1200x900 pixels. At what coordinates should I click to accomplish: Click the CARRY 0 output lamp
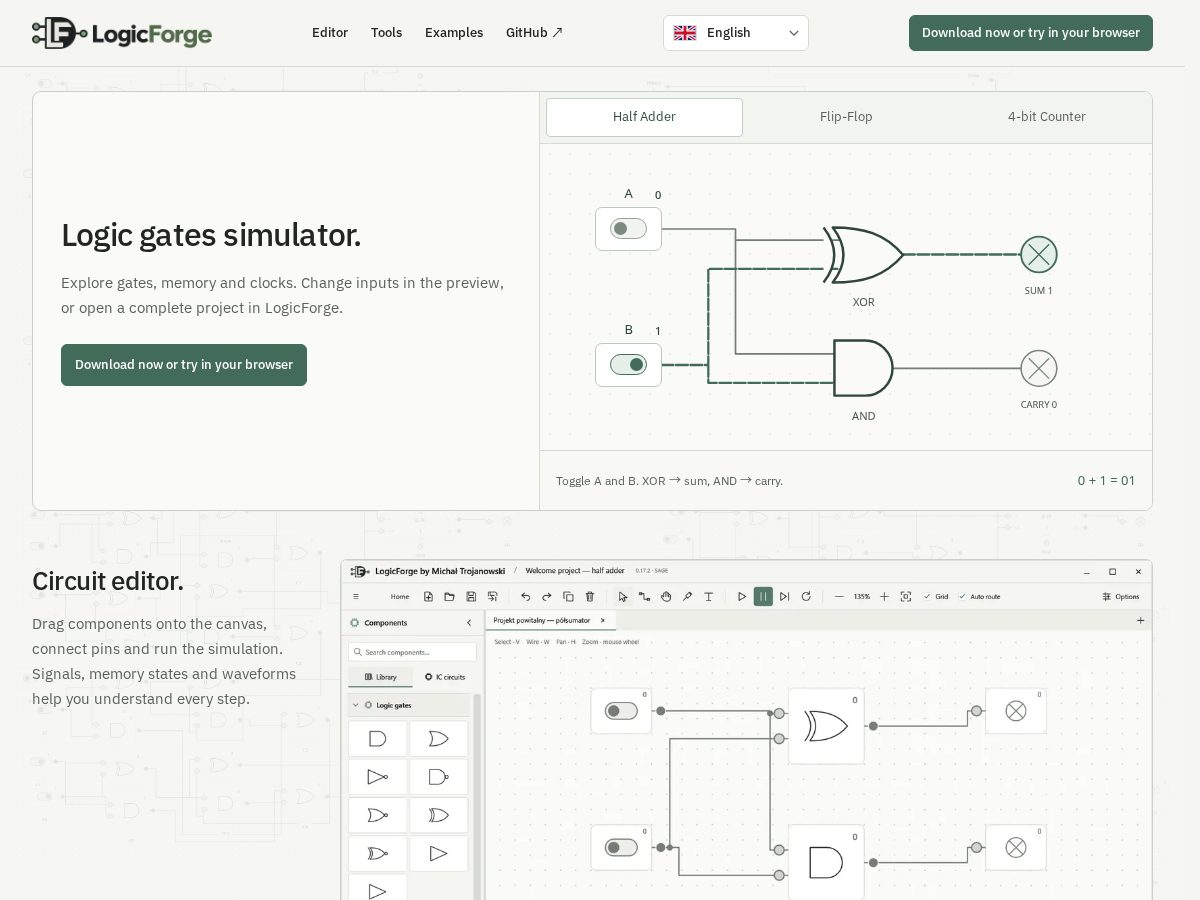1039,368
